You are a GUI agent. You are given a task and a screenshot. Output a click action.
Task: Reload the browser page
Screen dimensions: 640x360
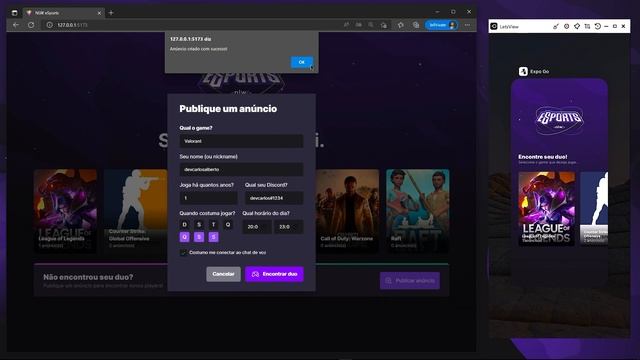pos(31,25)
